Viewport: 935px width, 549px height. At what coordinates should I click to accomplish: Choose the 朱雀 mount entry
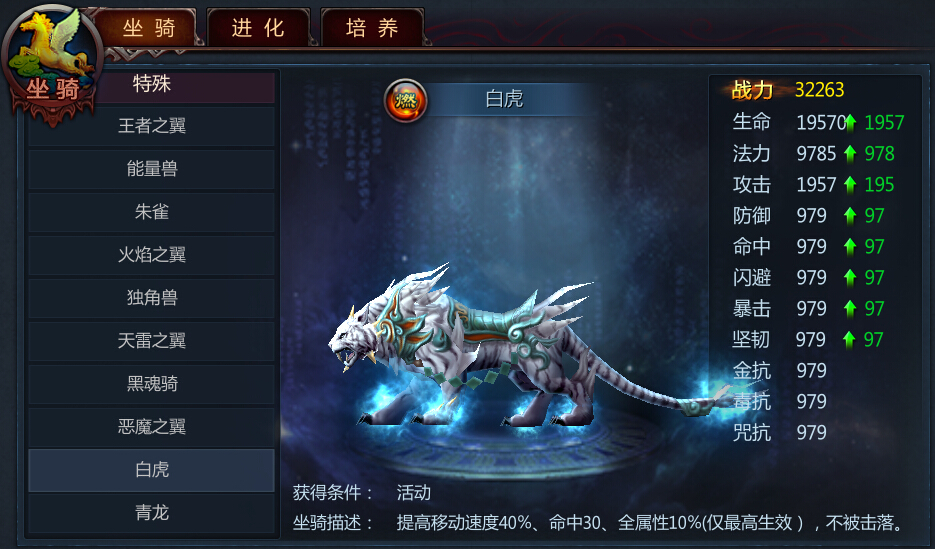pyautogui.click(x=151, y=212)
